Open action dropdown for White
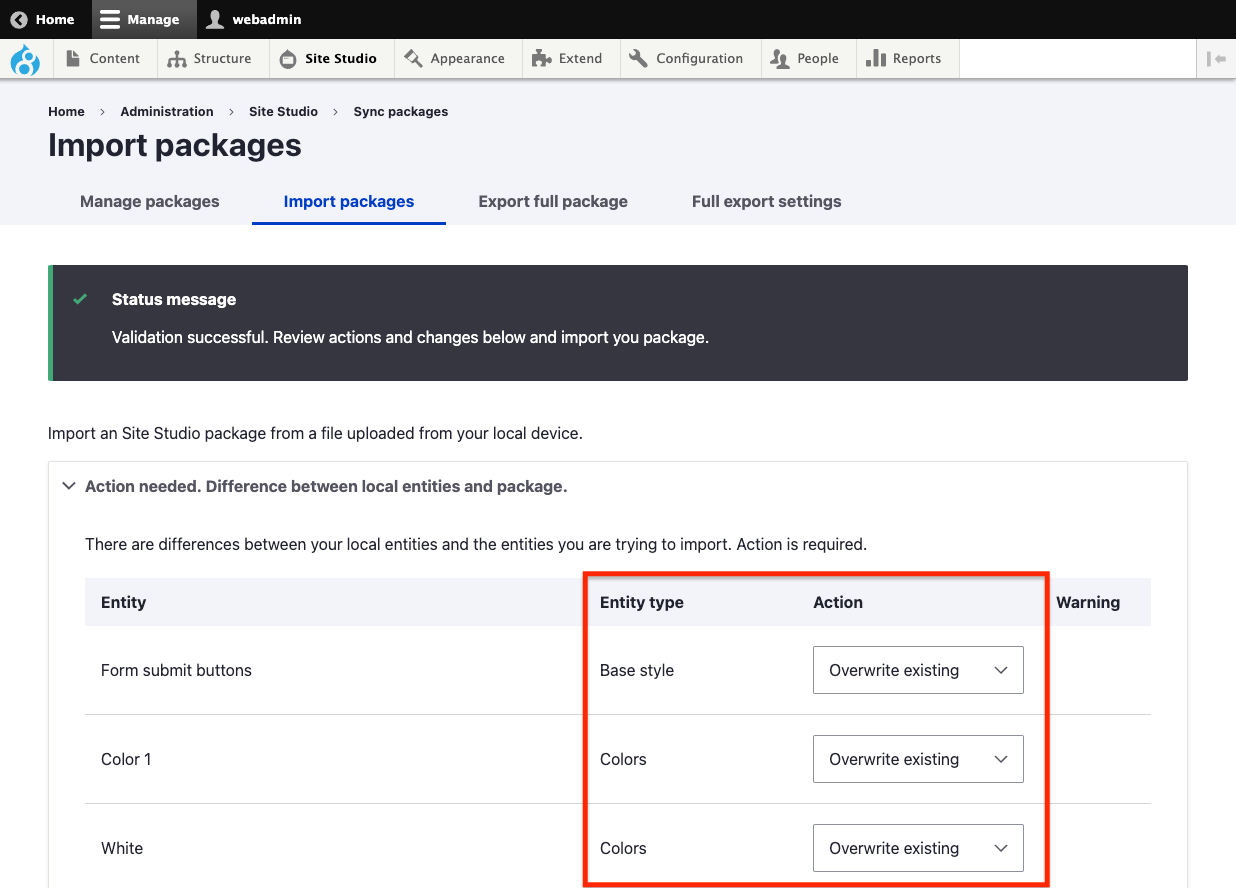 pyautogui.click(x=918, y=848)
